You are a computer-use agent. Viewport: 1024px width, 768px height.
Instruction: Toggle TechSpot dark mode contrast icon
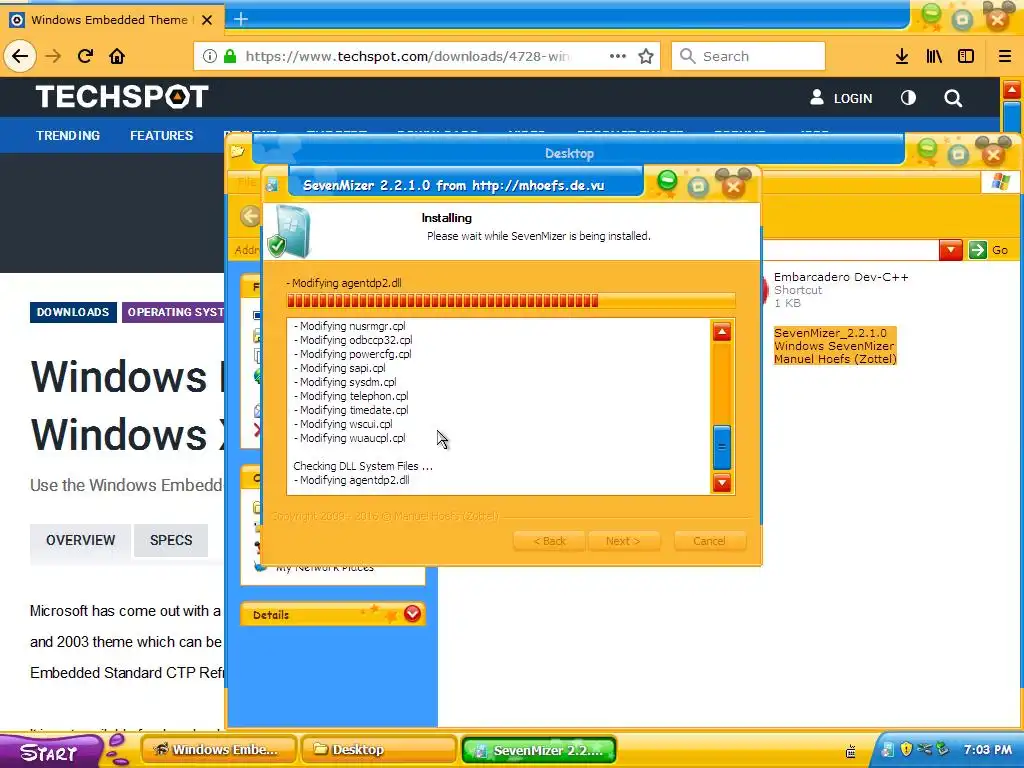(908, 98)
